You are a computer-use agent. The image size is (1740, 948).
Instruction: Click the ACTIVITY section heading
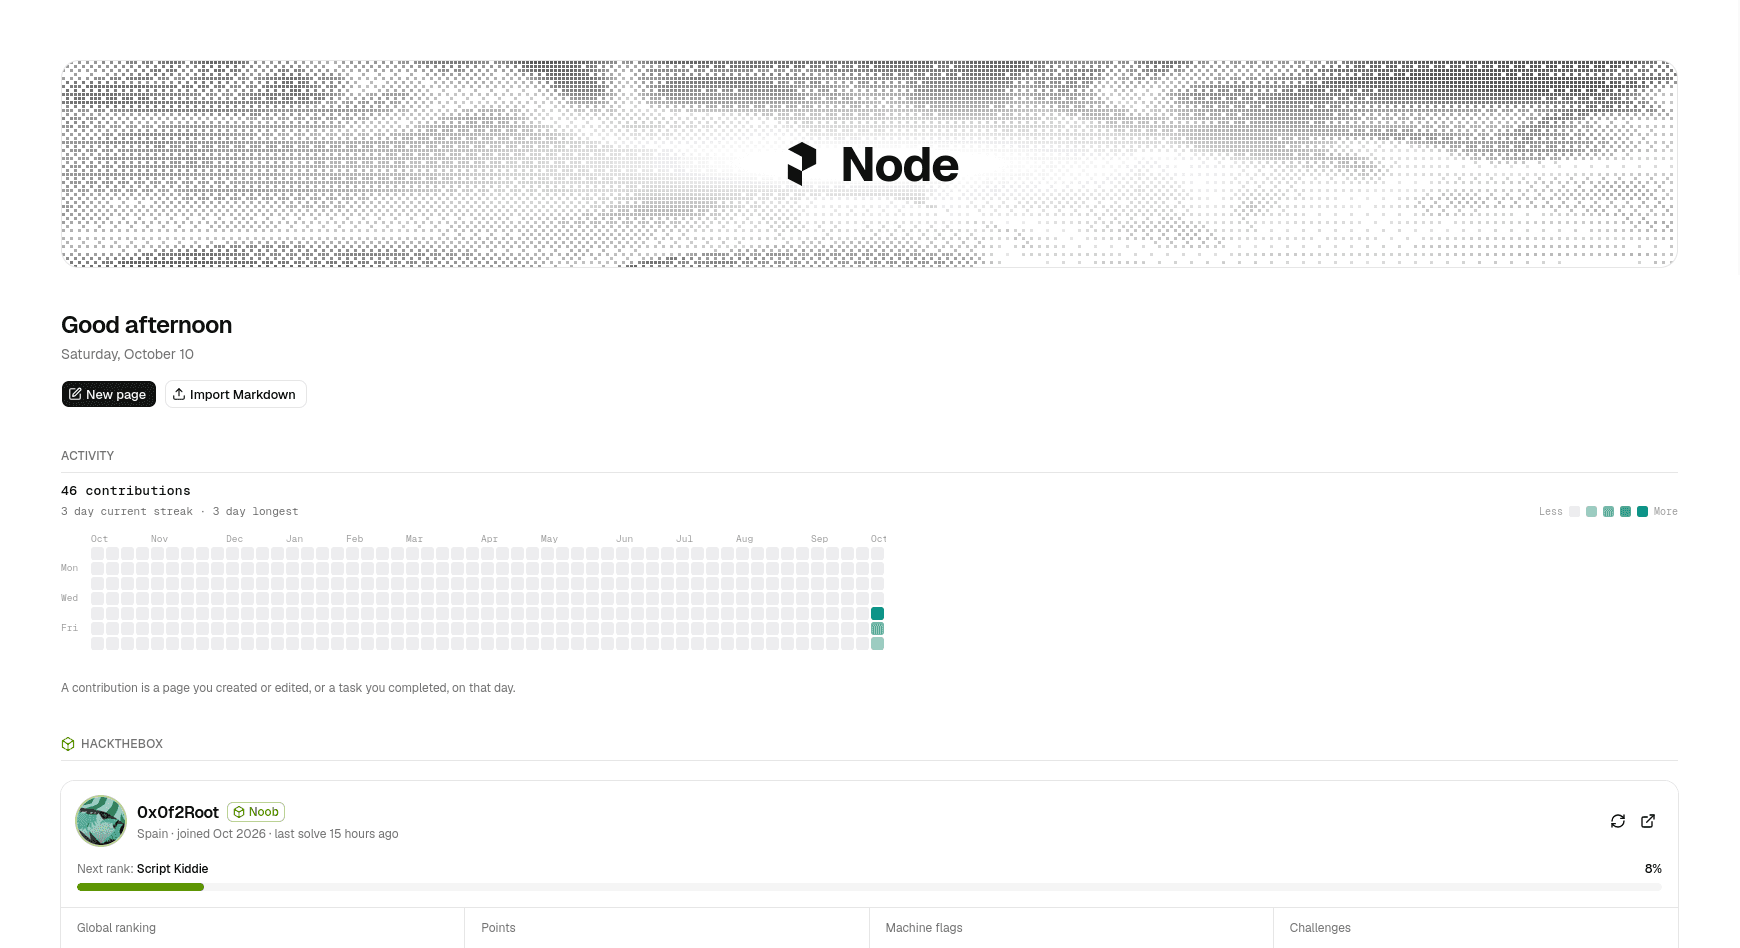coord(87,456)
